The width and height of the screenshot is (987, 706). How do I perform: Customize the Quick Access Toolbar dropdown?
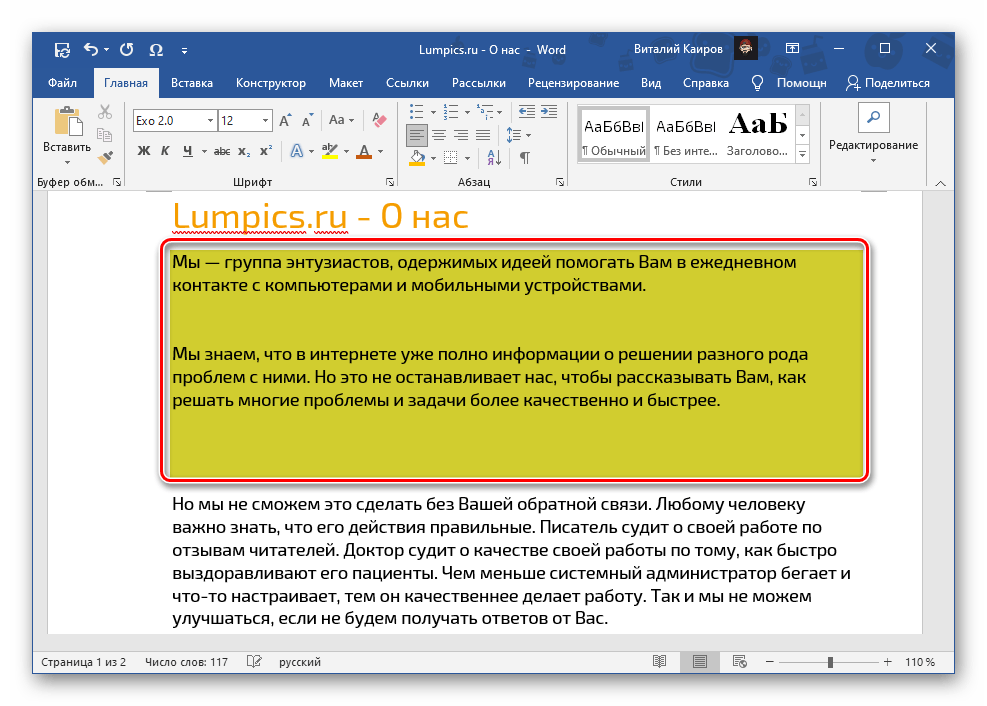[x=184, y=50]
